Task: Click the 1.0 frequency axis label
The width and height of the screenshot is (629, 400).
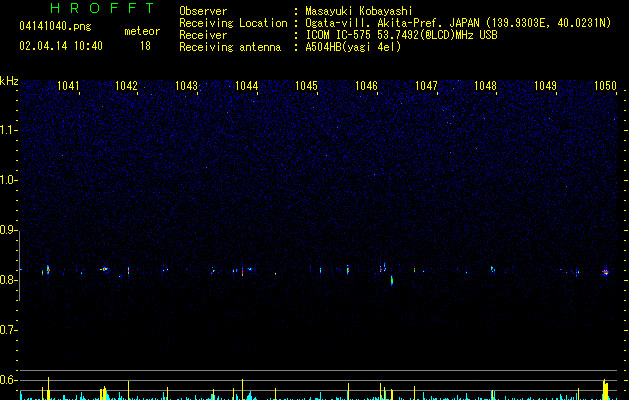Action: pos(8,180)
